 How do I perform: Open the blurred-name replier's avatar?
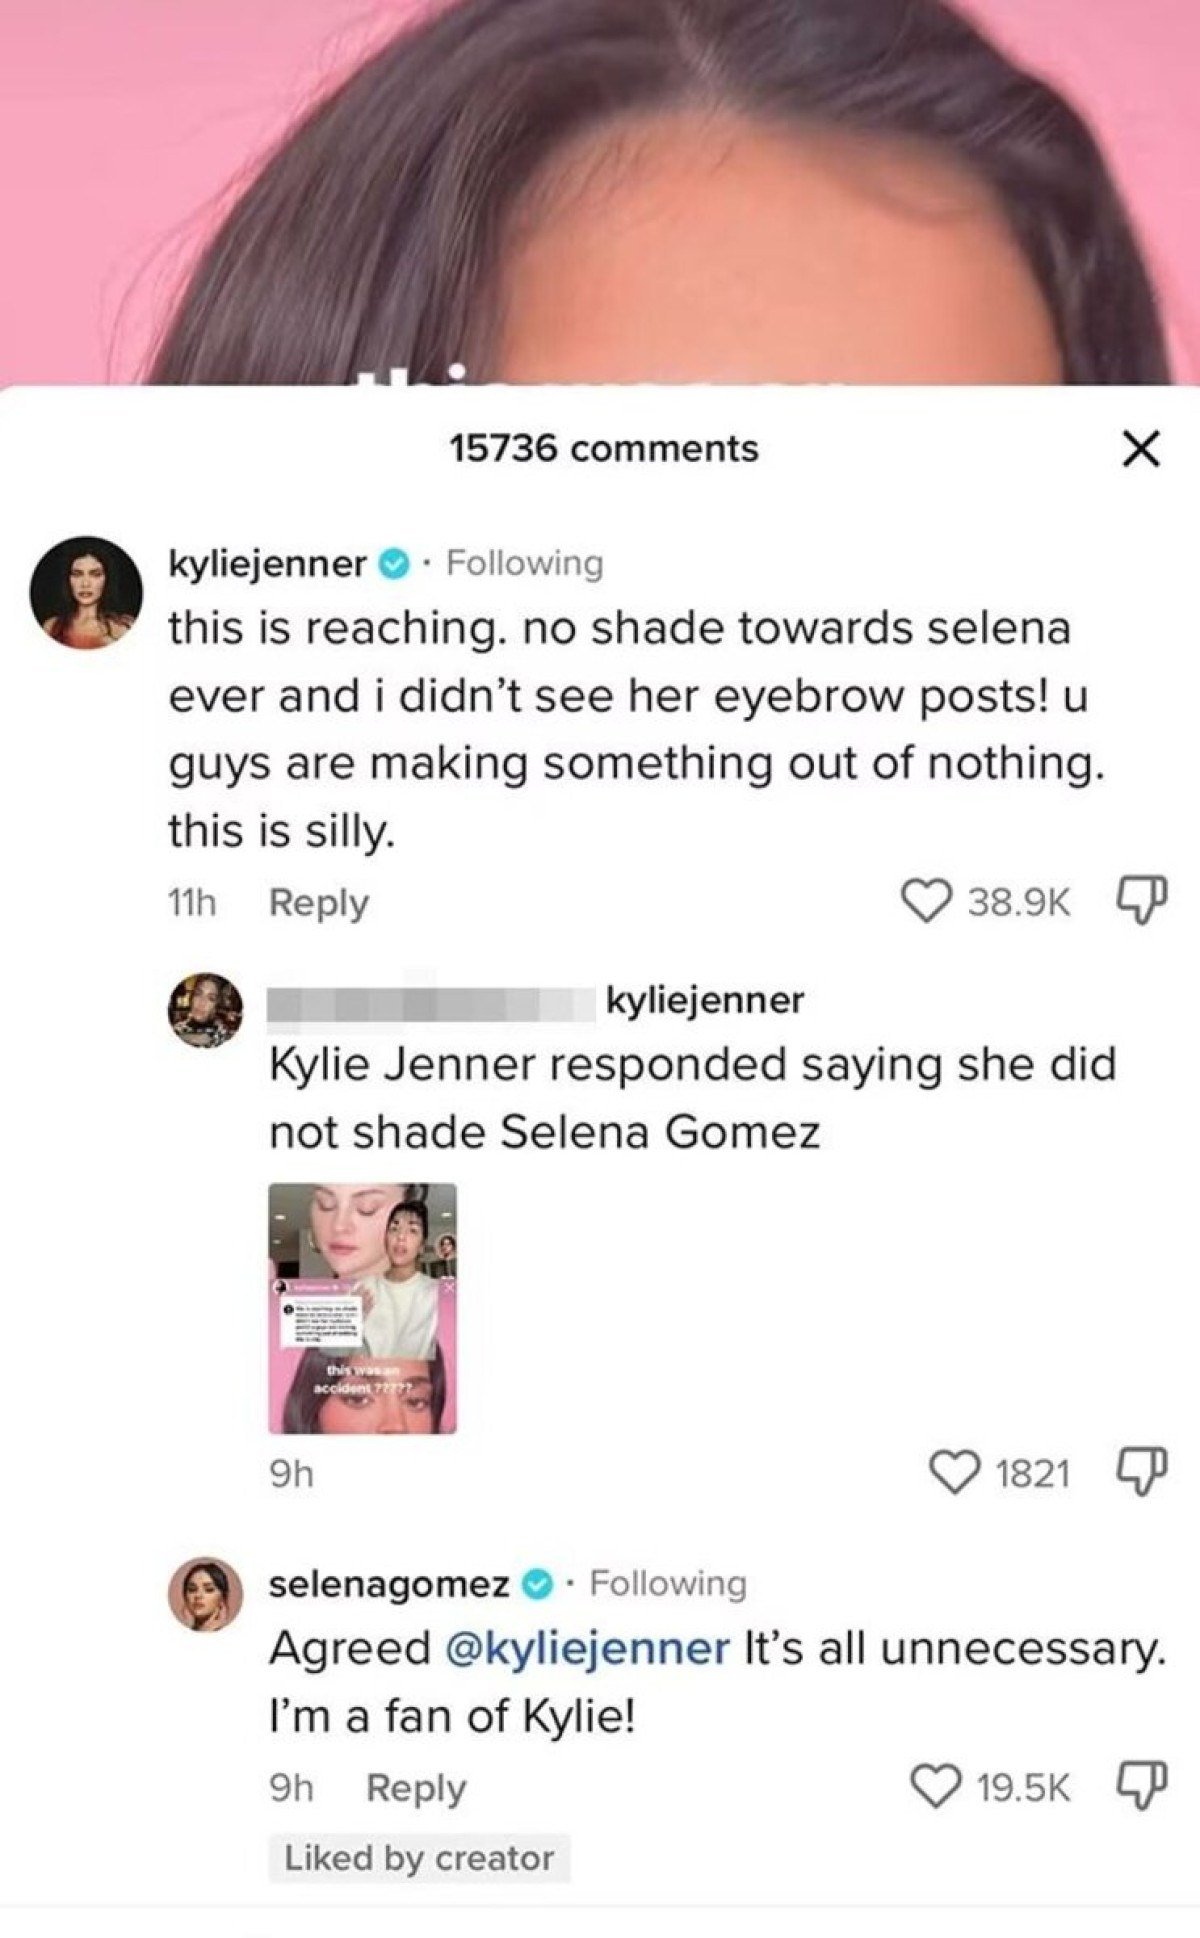[205, 1009]
